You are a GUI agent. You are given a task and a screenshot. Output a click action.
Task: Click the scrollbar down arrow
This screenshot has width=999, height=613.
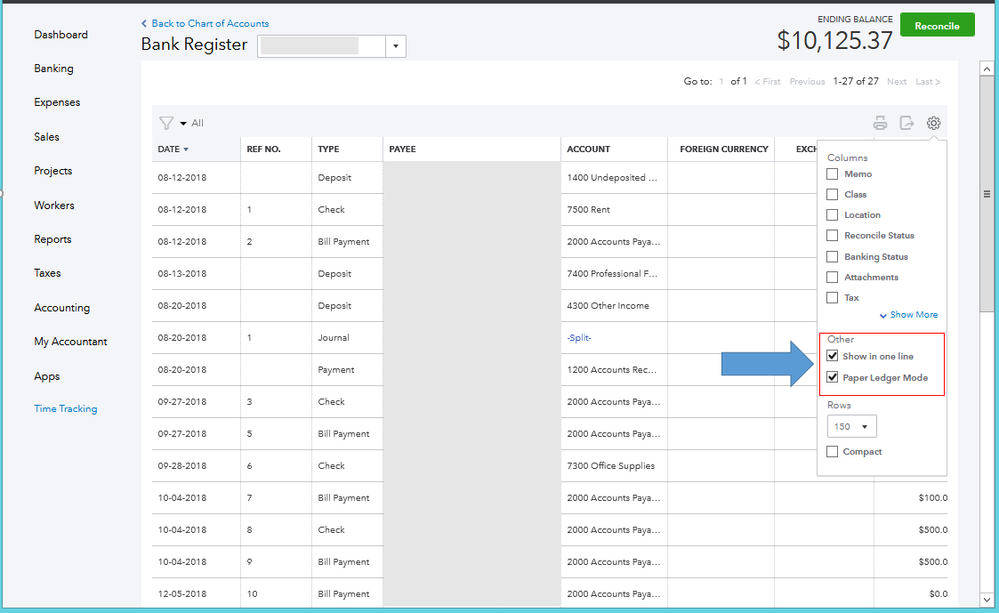[986, 600]
